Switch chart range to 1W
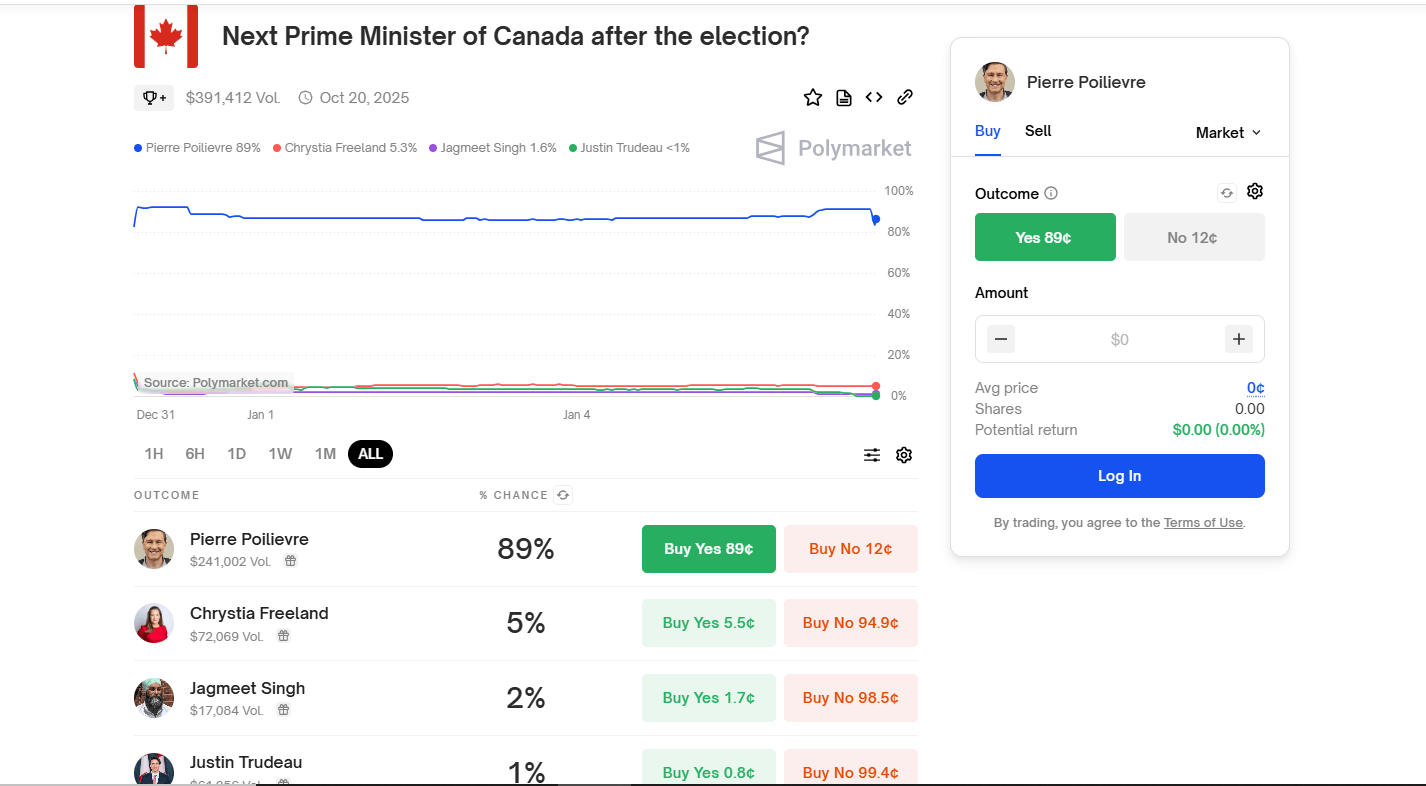The height and width of the screenshot is (786, 1426). click(x=280, y=454)
